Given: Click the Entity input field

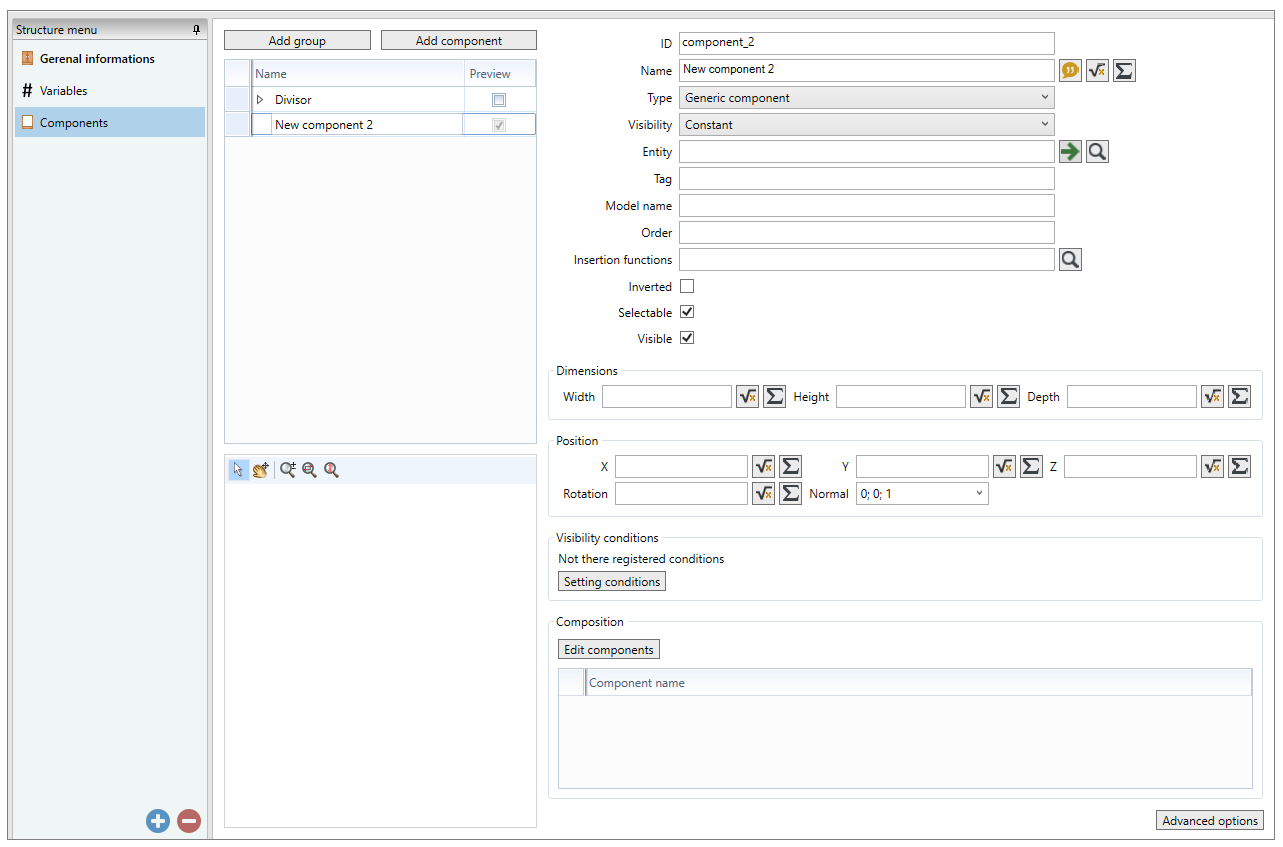Looking at the screenshot, I should [867, 152].
